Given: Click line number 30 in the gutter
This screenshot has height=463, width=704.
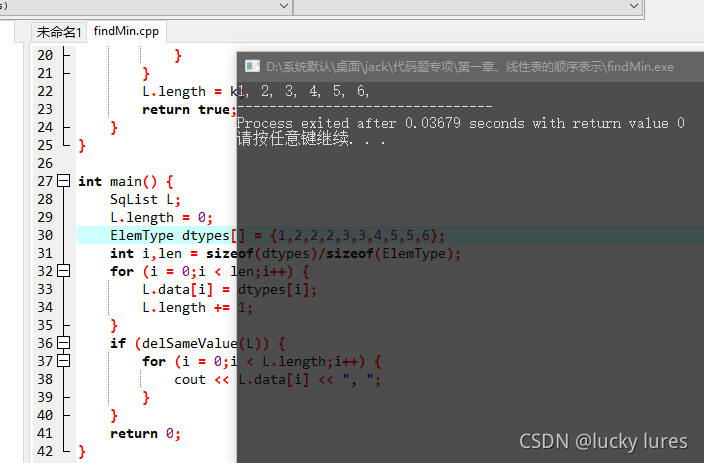Looking at the screenshot, I should [45, 235].
